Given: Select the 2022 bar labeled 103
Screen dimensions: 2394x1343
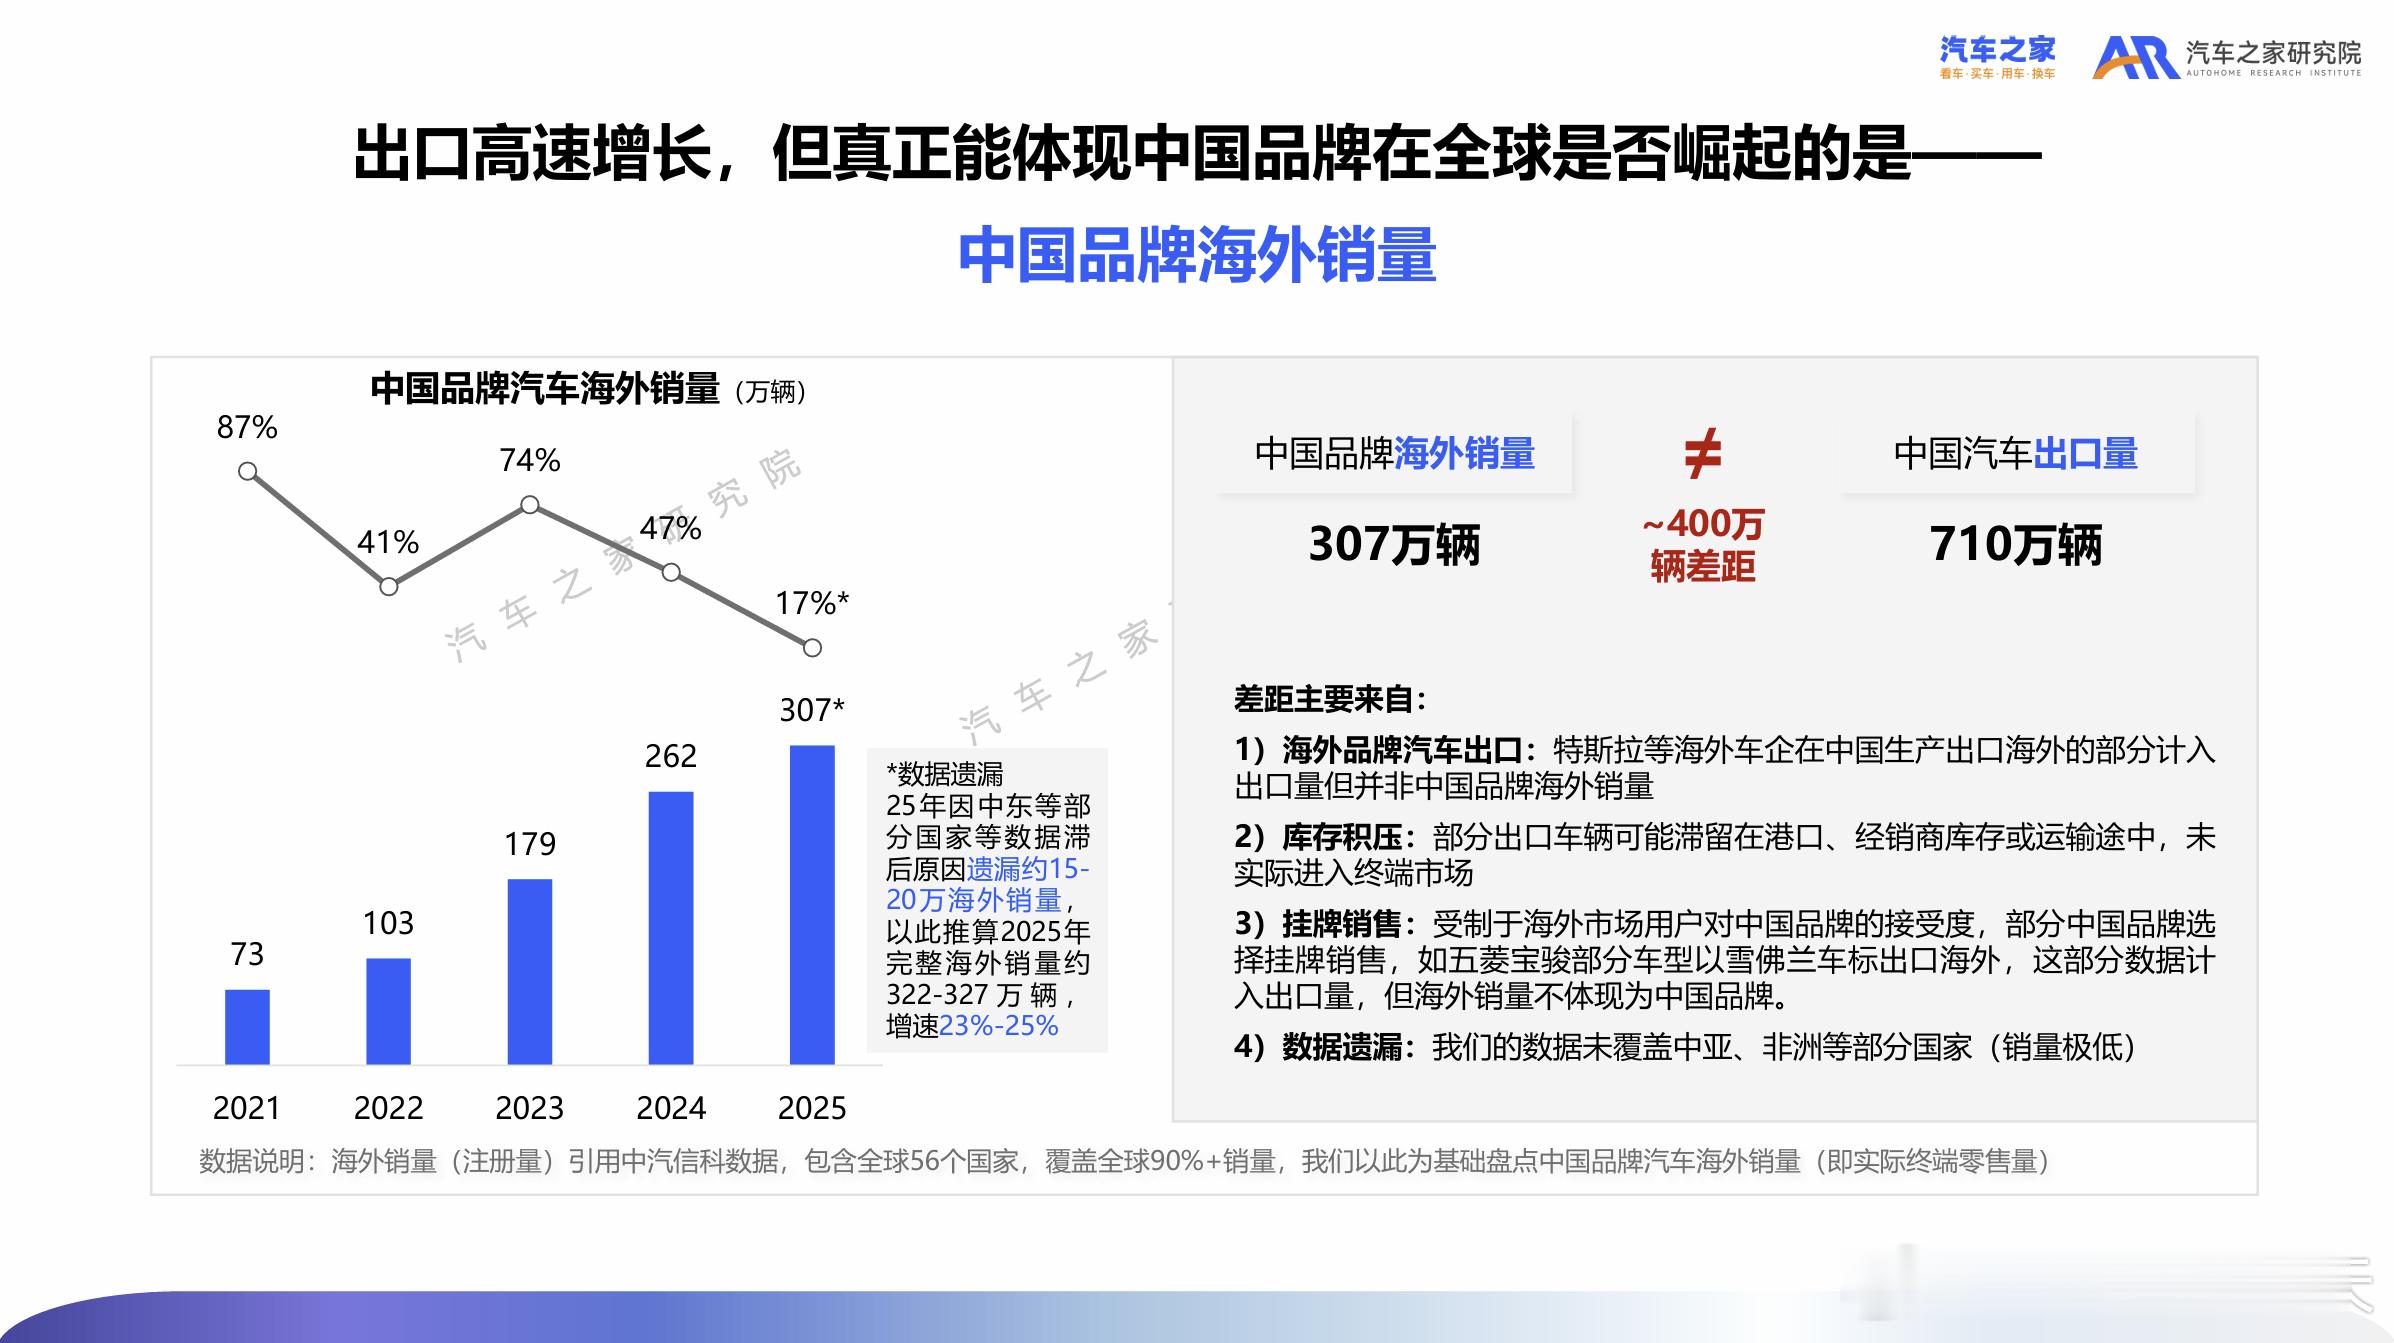Looking at the screenshot, I should coord(388,1010).
